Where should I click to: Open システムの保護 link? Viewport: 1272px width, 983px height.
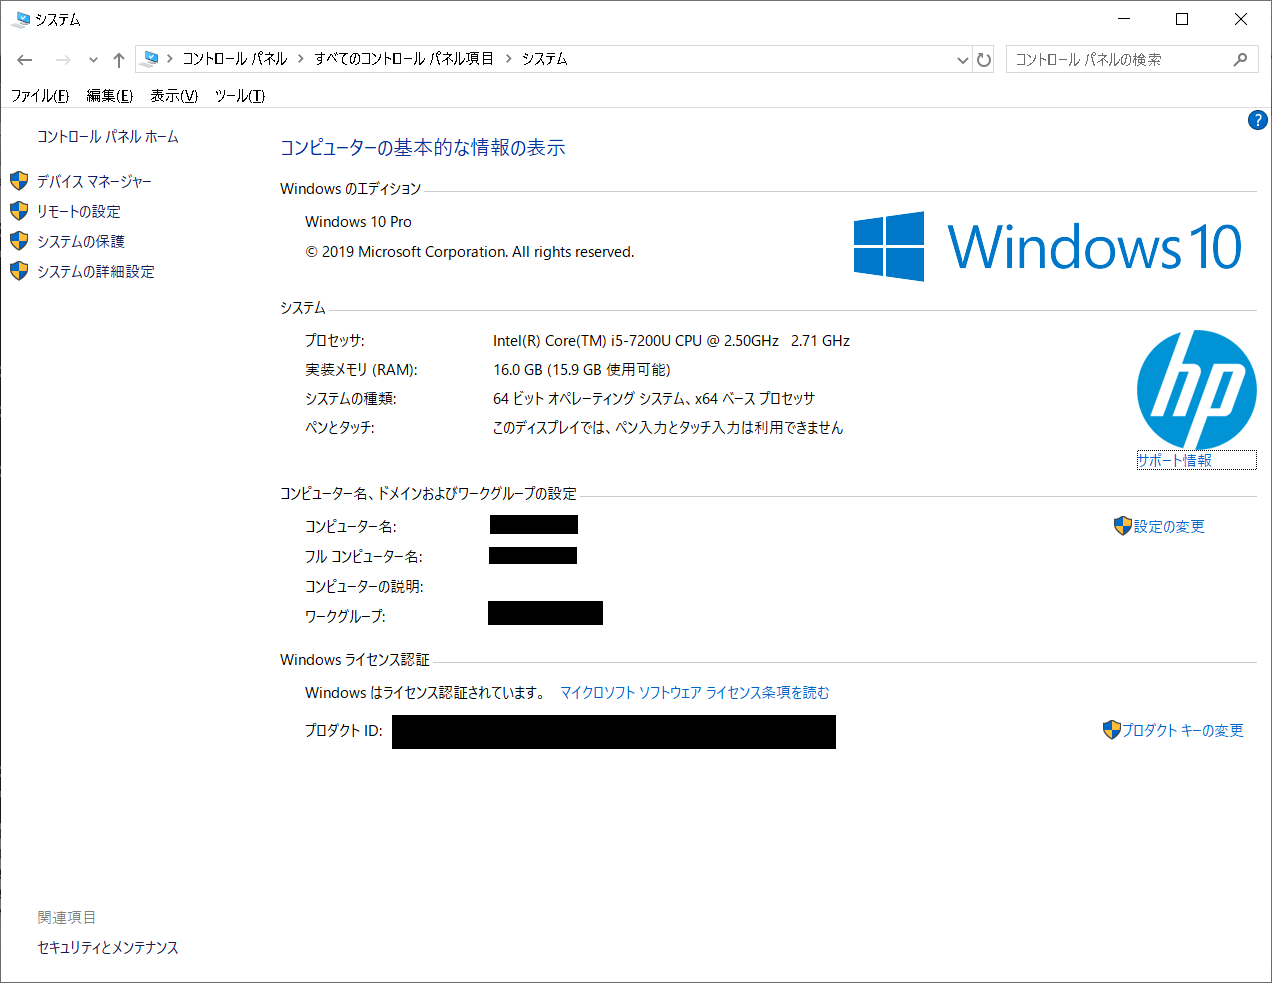click(81, 242)
